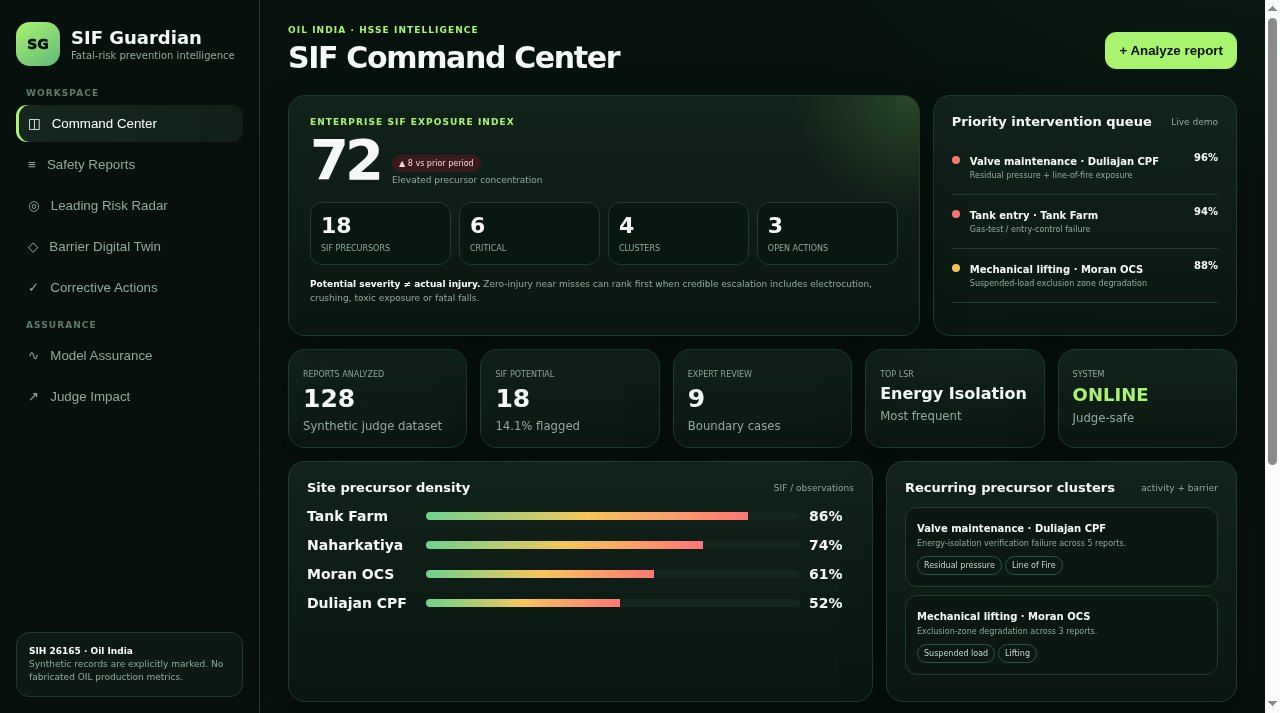Click the SIH 26165 · Oil India note
This screenshot has height=713, width=1280.
click(x=129, y=664)
